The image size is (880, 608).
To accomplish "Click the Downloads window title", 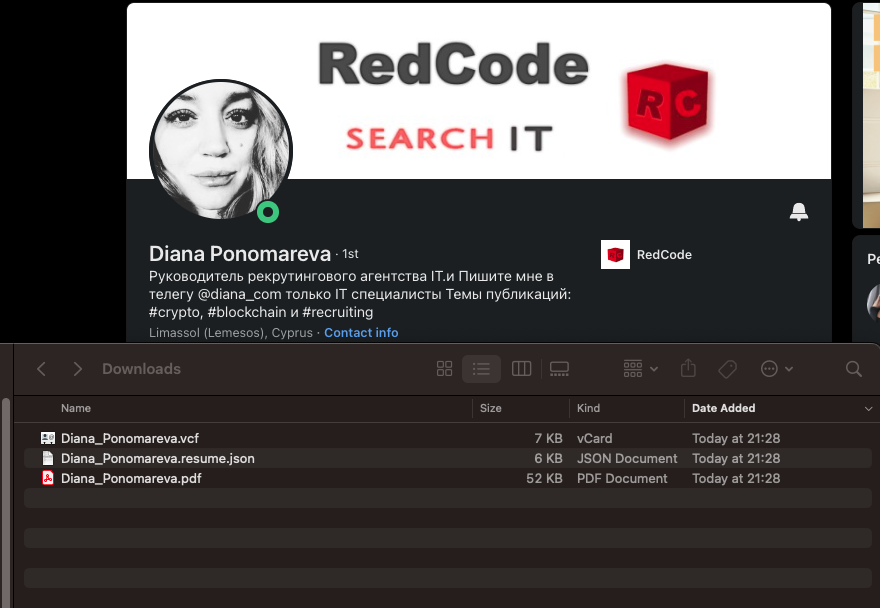I will click(141, 369).
